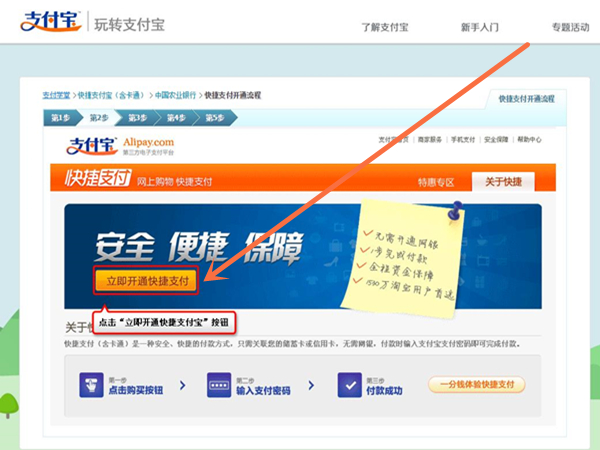The height and width of the screenshot is (450, 600).
Task: Open 新手入门 in top navigation
Action: [479, 27]
